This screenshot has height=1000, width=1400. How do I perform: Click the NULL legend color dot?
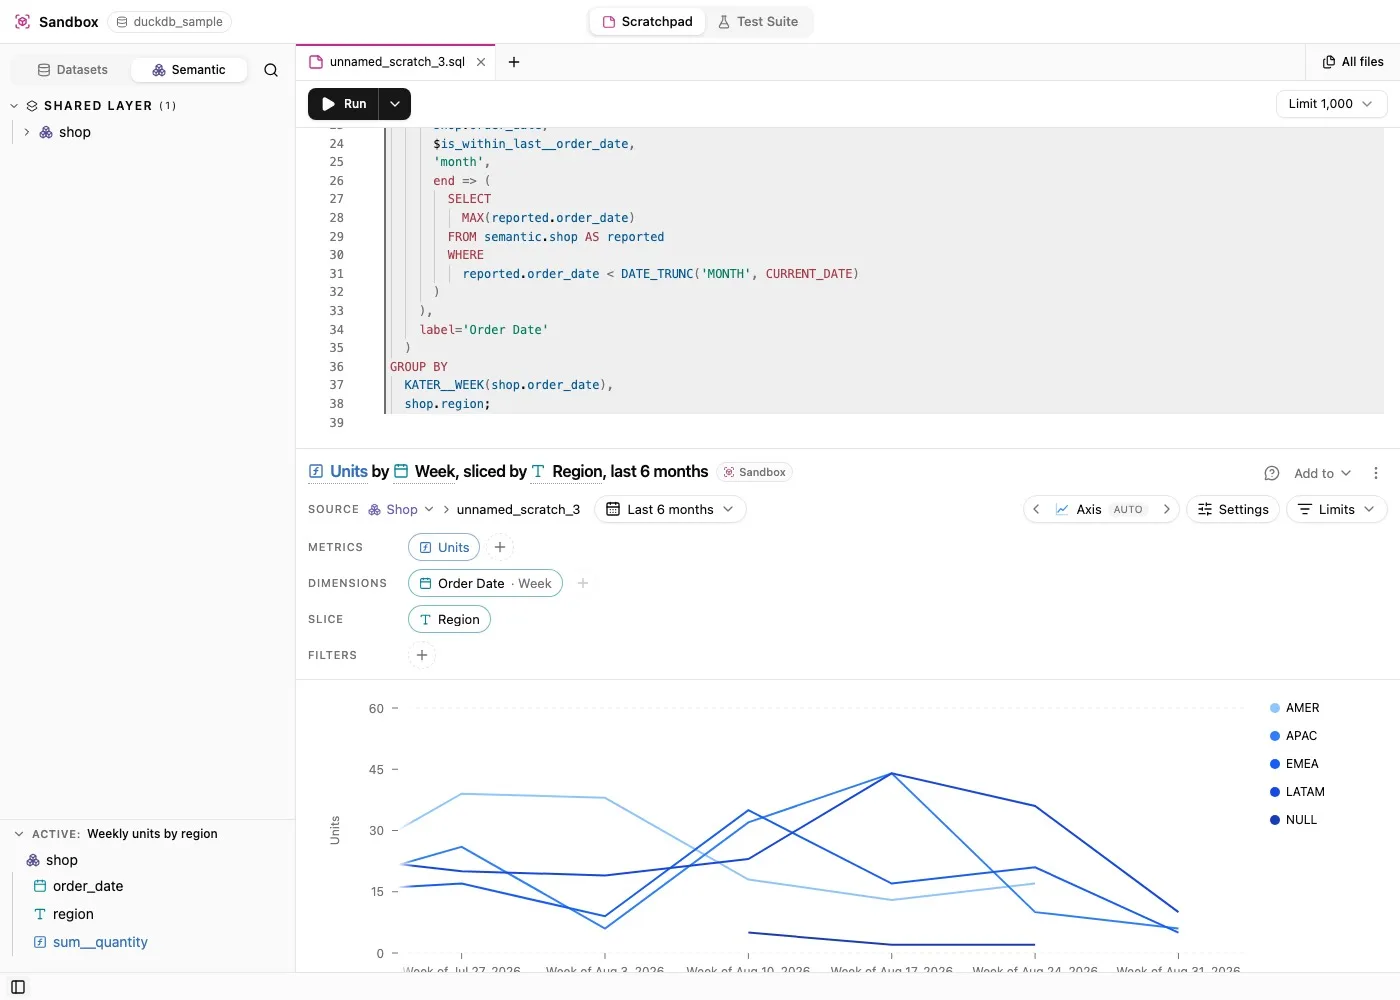pos(1275,820)
